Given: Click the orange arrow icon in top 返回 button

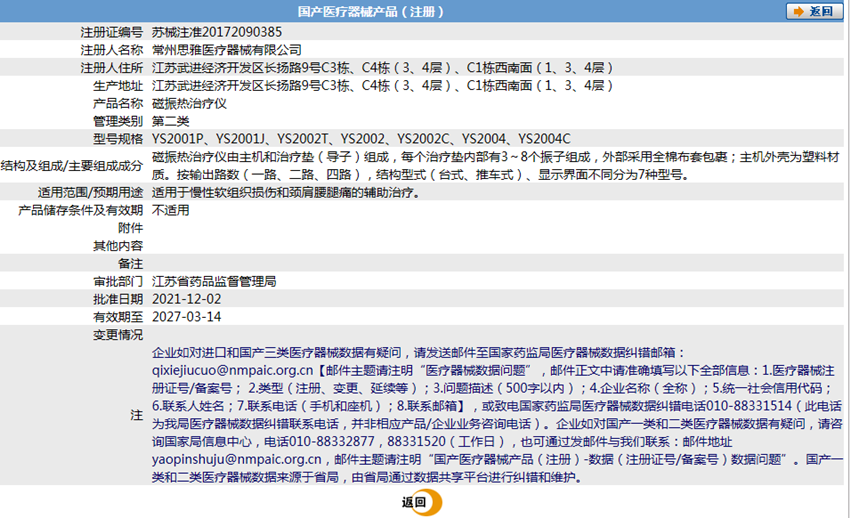Looking at the screenshot, I should tap(799, 11).
